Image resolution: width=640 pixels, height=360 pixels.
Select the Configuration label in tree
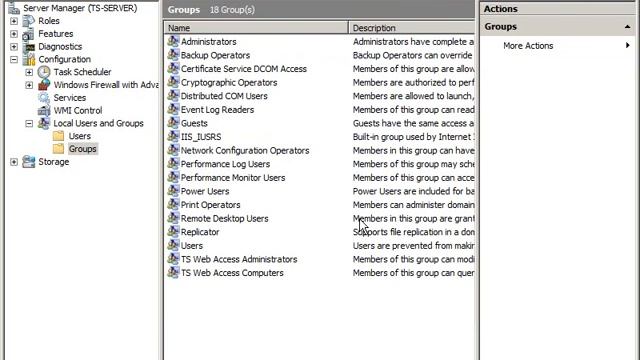coord(64,59)
